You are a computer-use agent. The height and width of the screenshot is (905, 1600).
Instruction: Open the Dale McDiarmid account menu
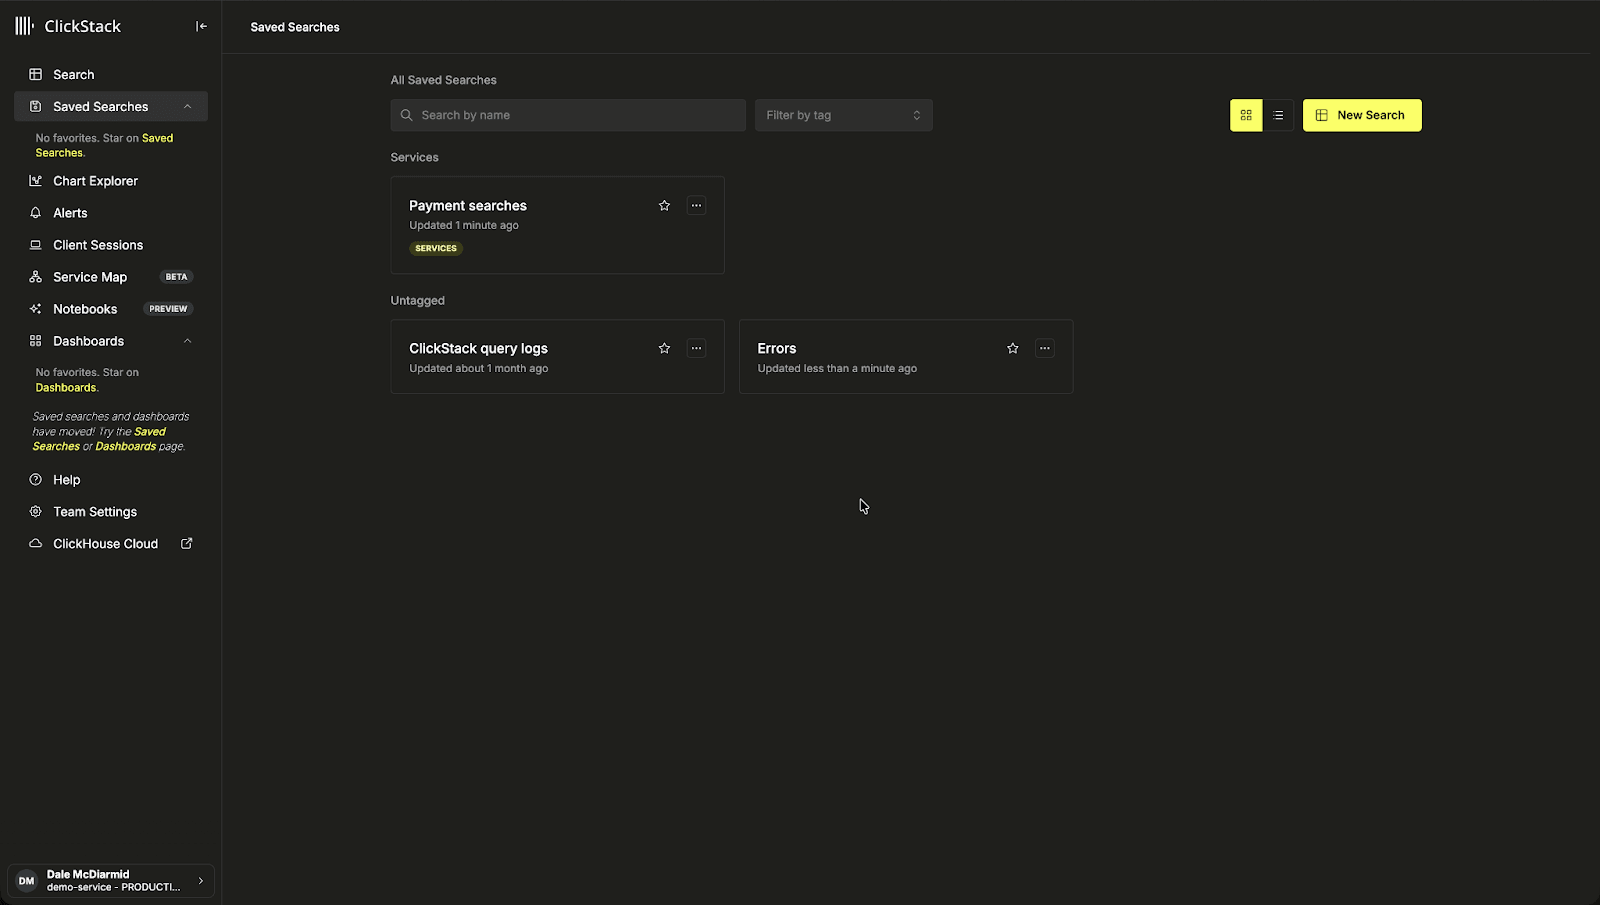point(111,881)
